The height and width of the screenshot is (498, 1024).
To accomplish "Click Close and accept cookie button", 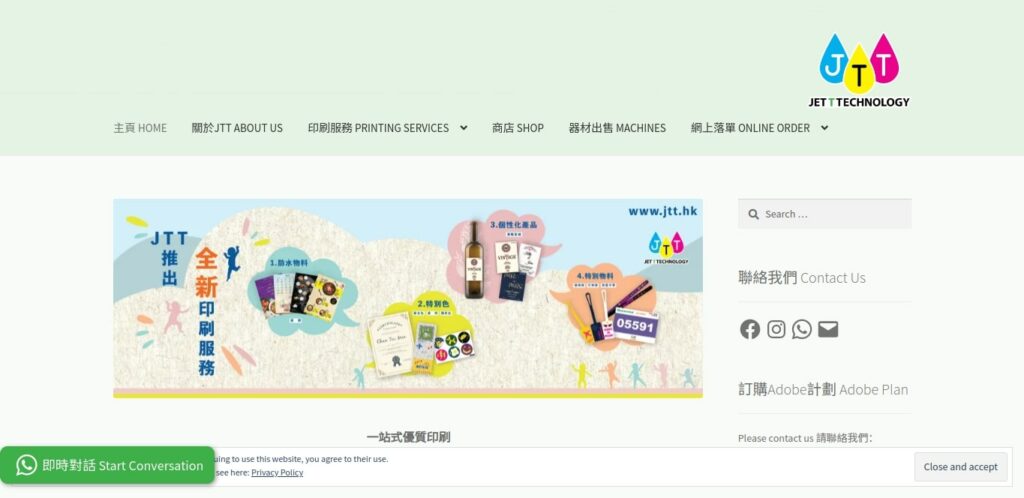I will (961, 467).
